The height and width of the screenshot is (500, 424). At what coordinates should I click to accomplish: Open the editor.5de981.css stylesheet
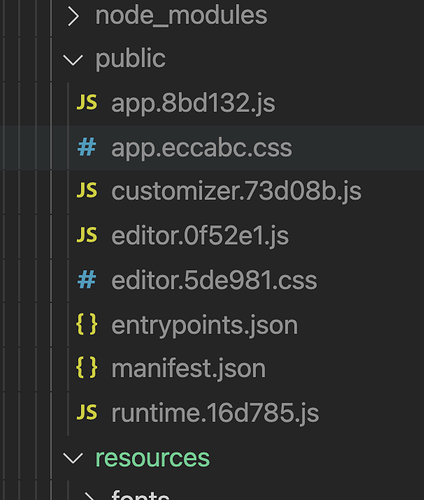coord(212,281)
